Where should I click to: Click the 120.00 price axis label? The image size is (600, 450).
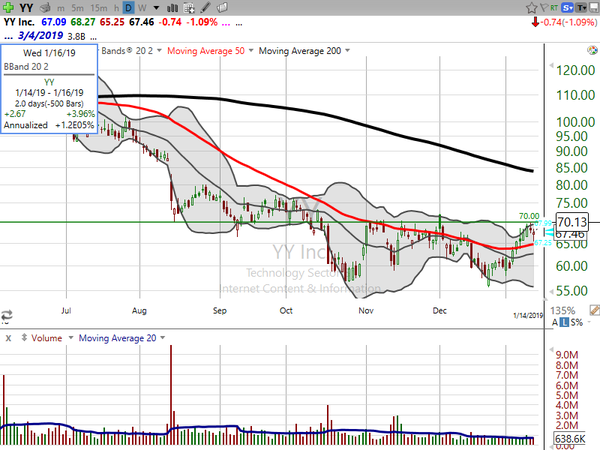[576, 70]
